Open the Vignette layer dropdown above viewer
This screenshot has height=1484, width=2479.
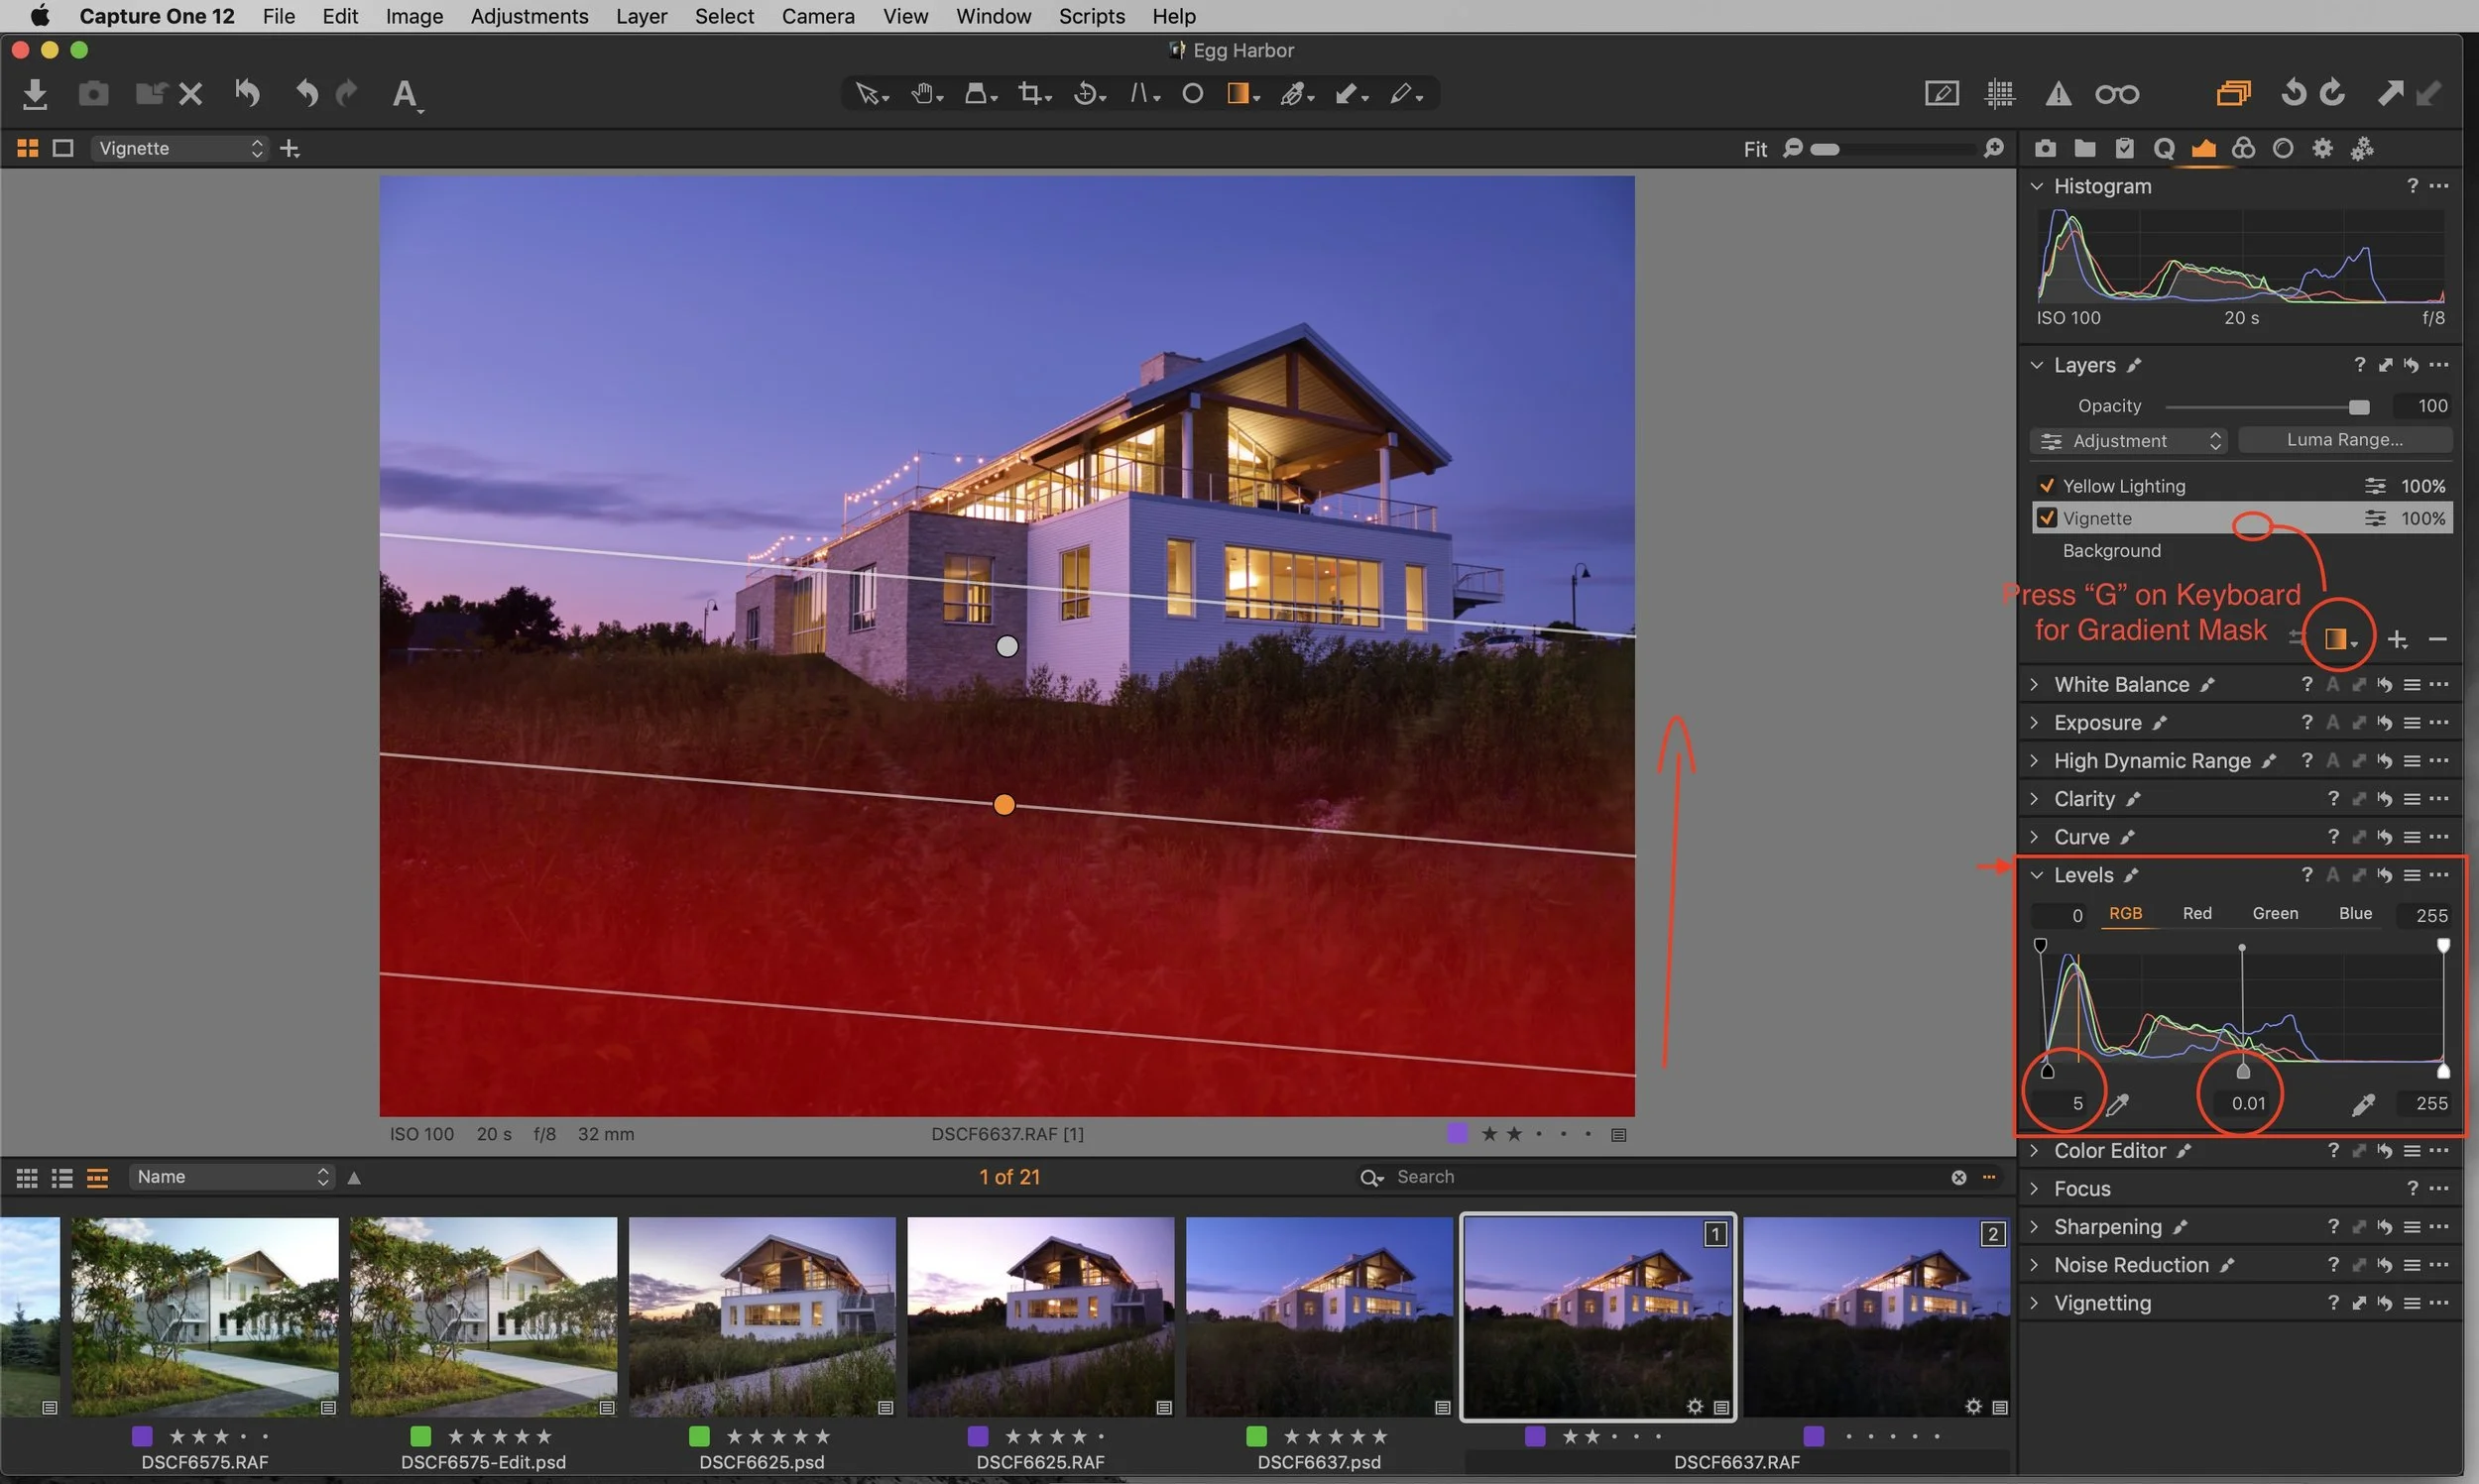(x=180, y=148)
